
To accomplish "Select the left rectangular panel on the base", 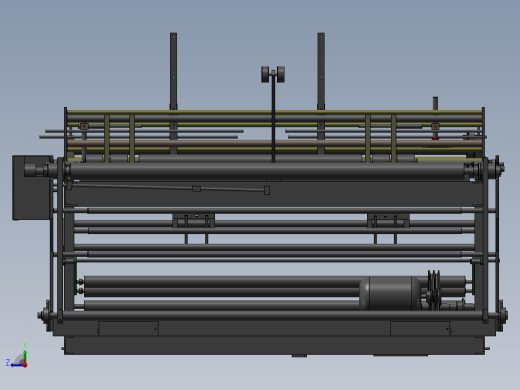I will tap(128, 328).
